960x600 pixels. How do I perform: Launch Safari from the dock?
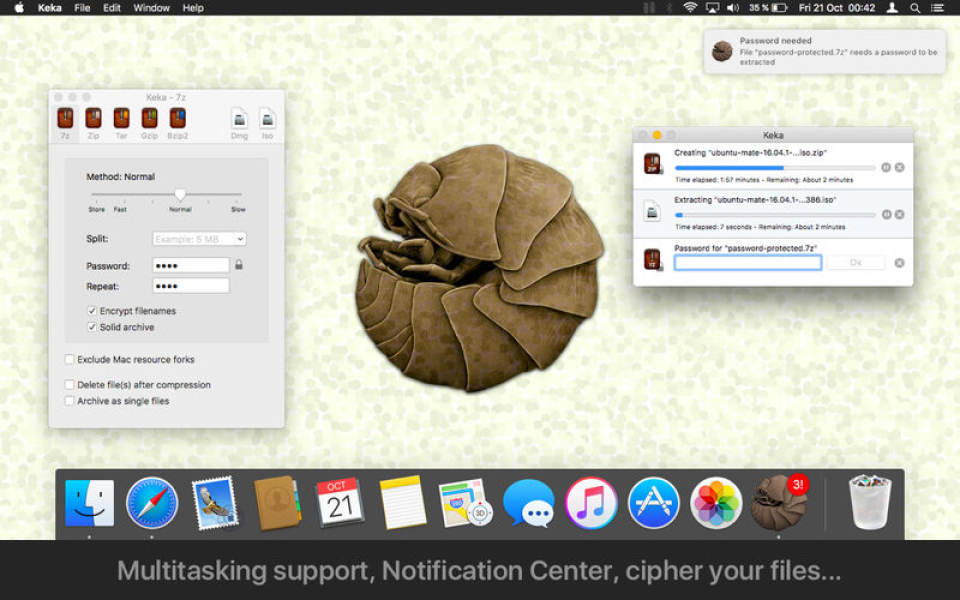(152, 503)
